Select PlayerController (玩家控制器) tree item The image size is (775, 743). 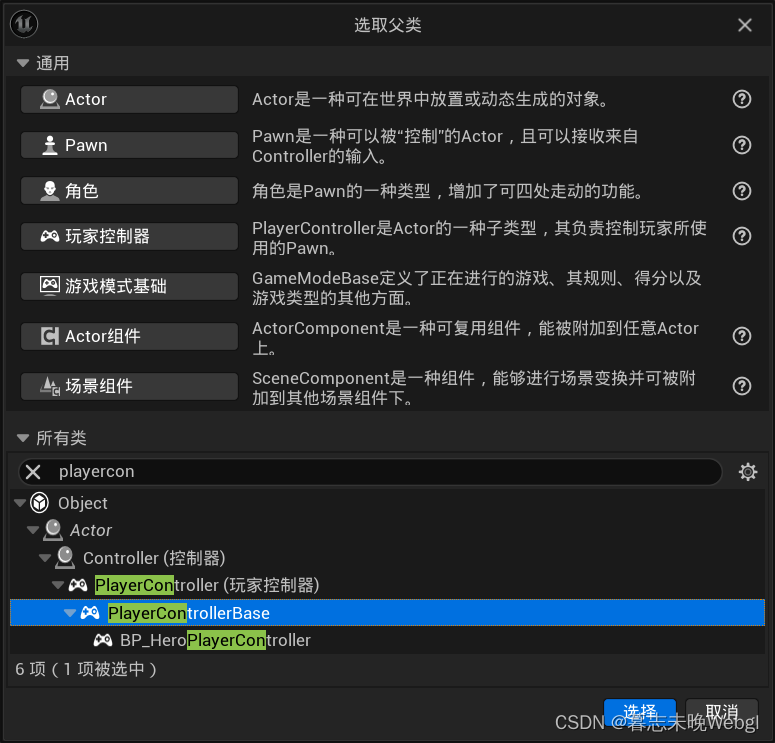pyautogui.click(x=207, y=585)
